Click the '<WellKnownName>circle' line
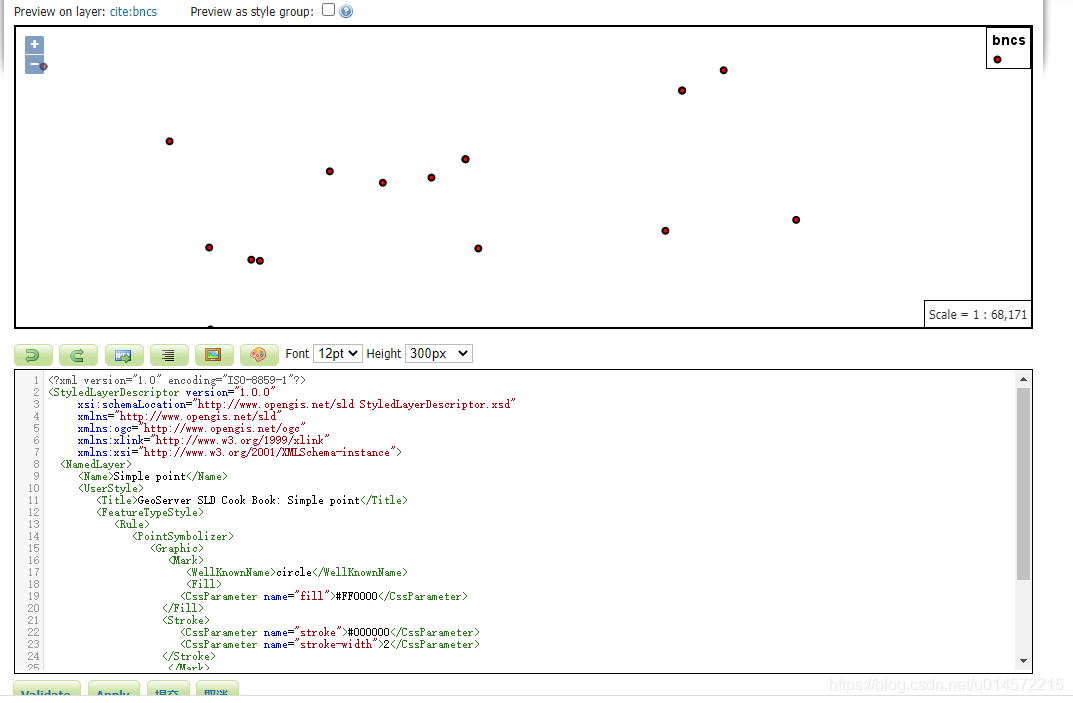 297,572
